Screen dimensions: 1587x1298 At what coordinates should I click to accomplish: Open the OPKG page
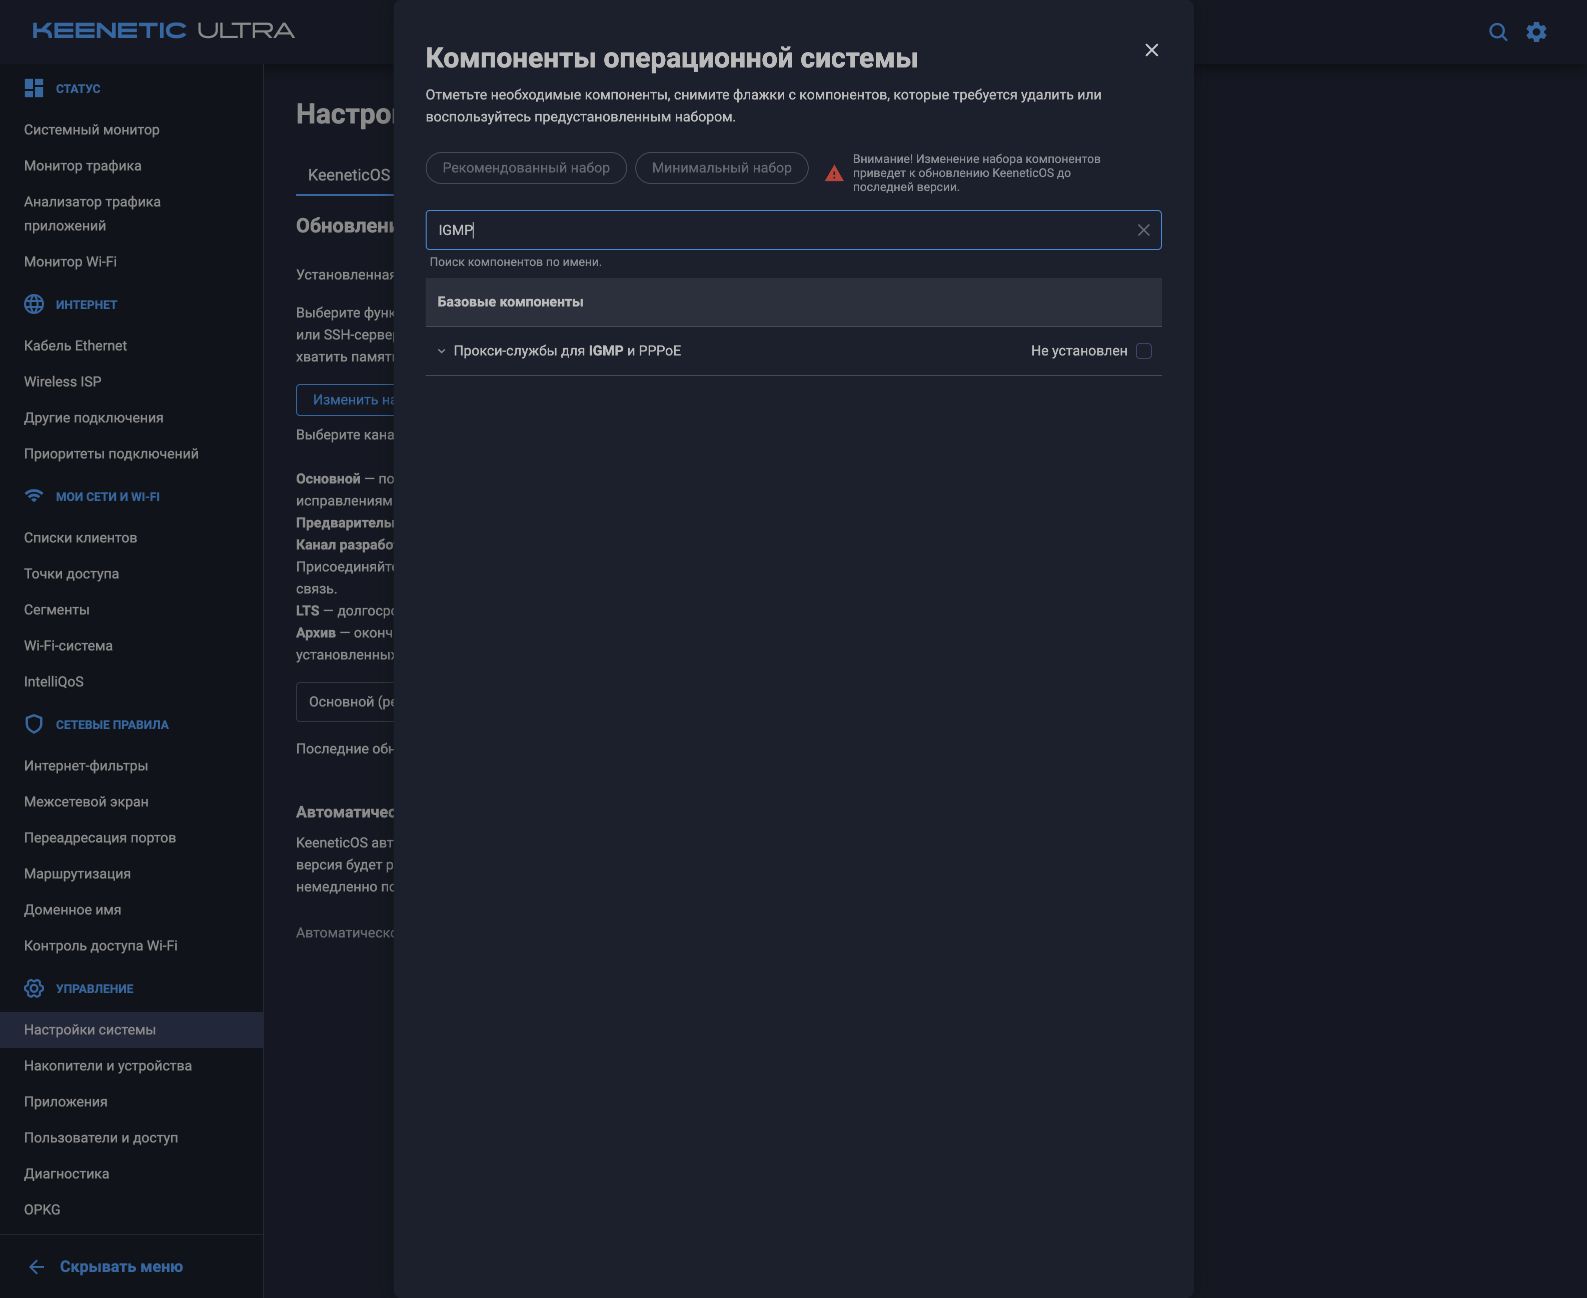42,1210
